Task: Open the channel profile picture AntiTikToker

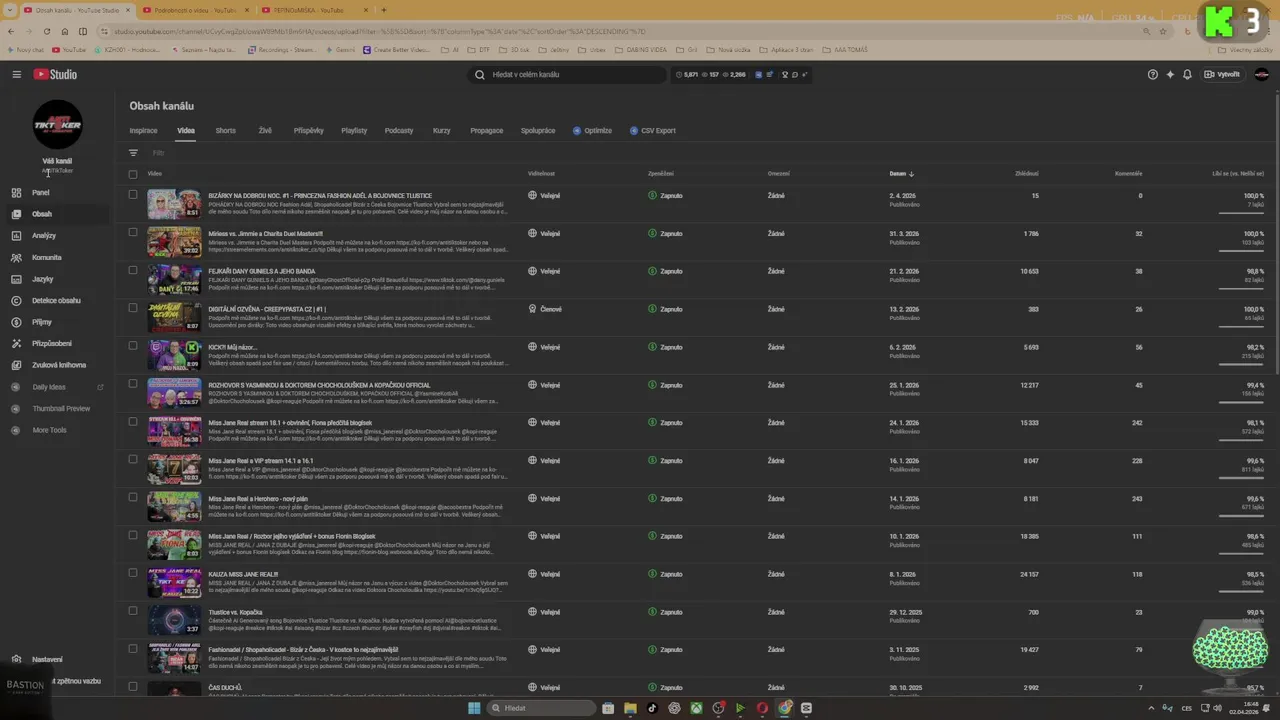Action: click(57, 124)
